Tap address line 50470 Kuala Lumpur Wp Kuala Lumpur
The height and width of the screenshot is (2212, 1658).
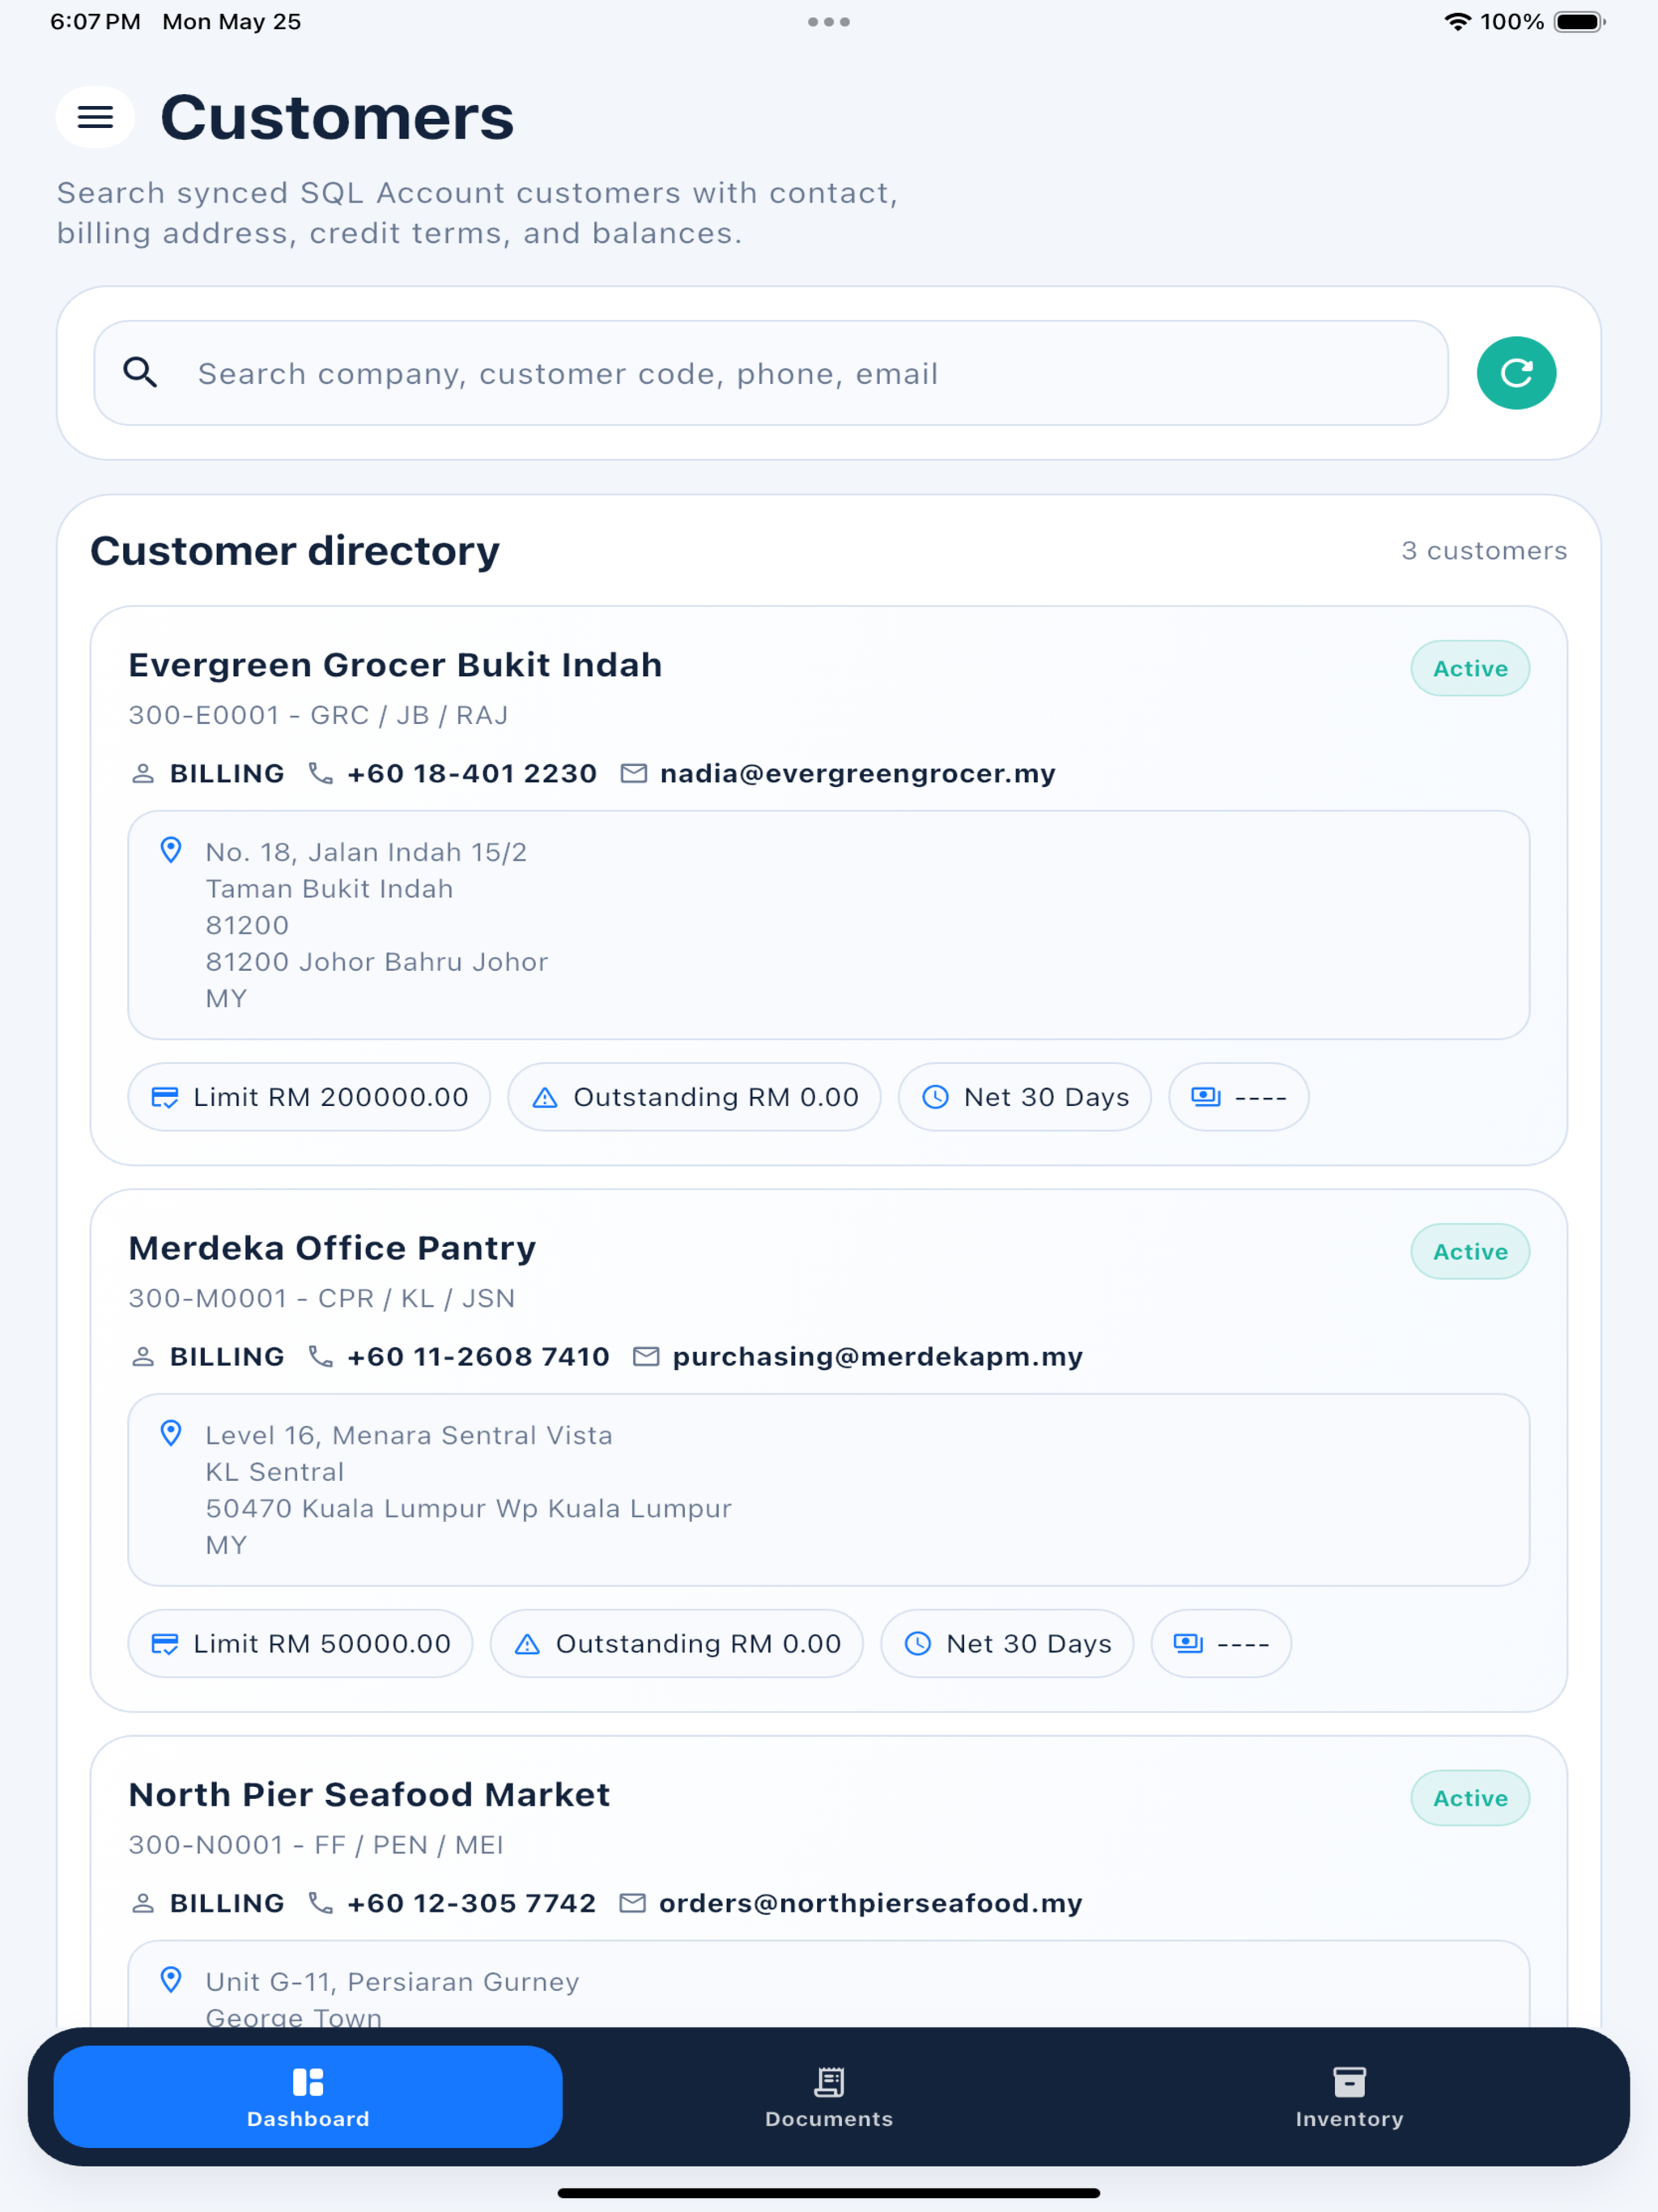click(x=469, y=1508)
